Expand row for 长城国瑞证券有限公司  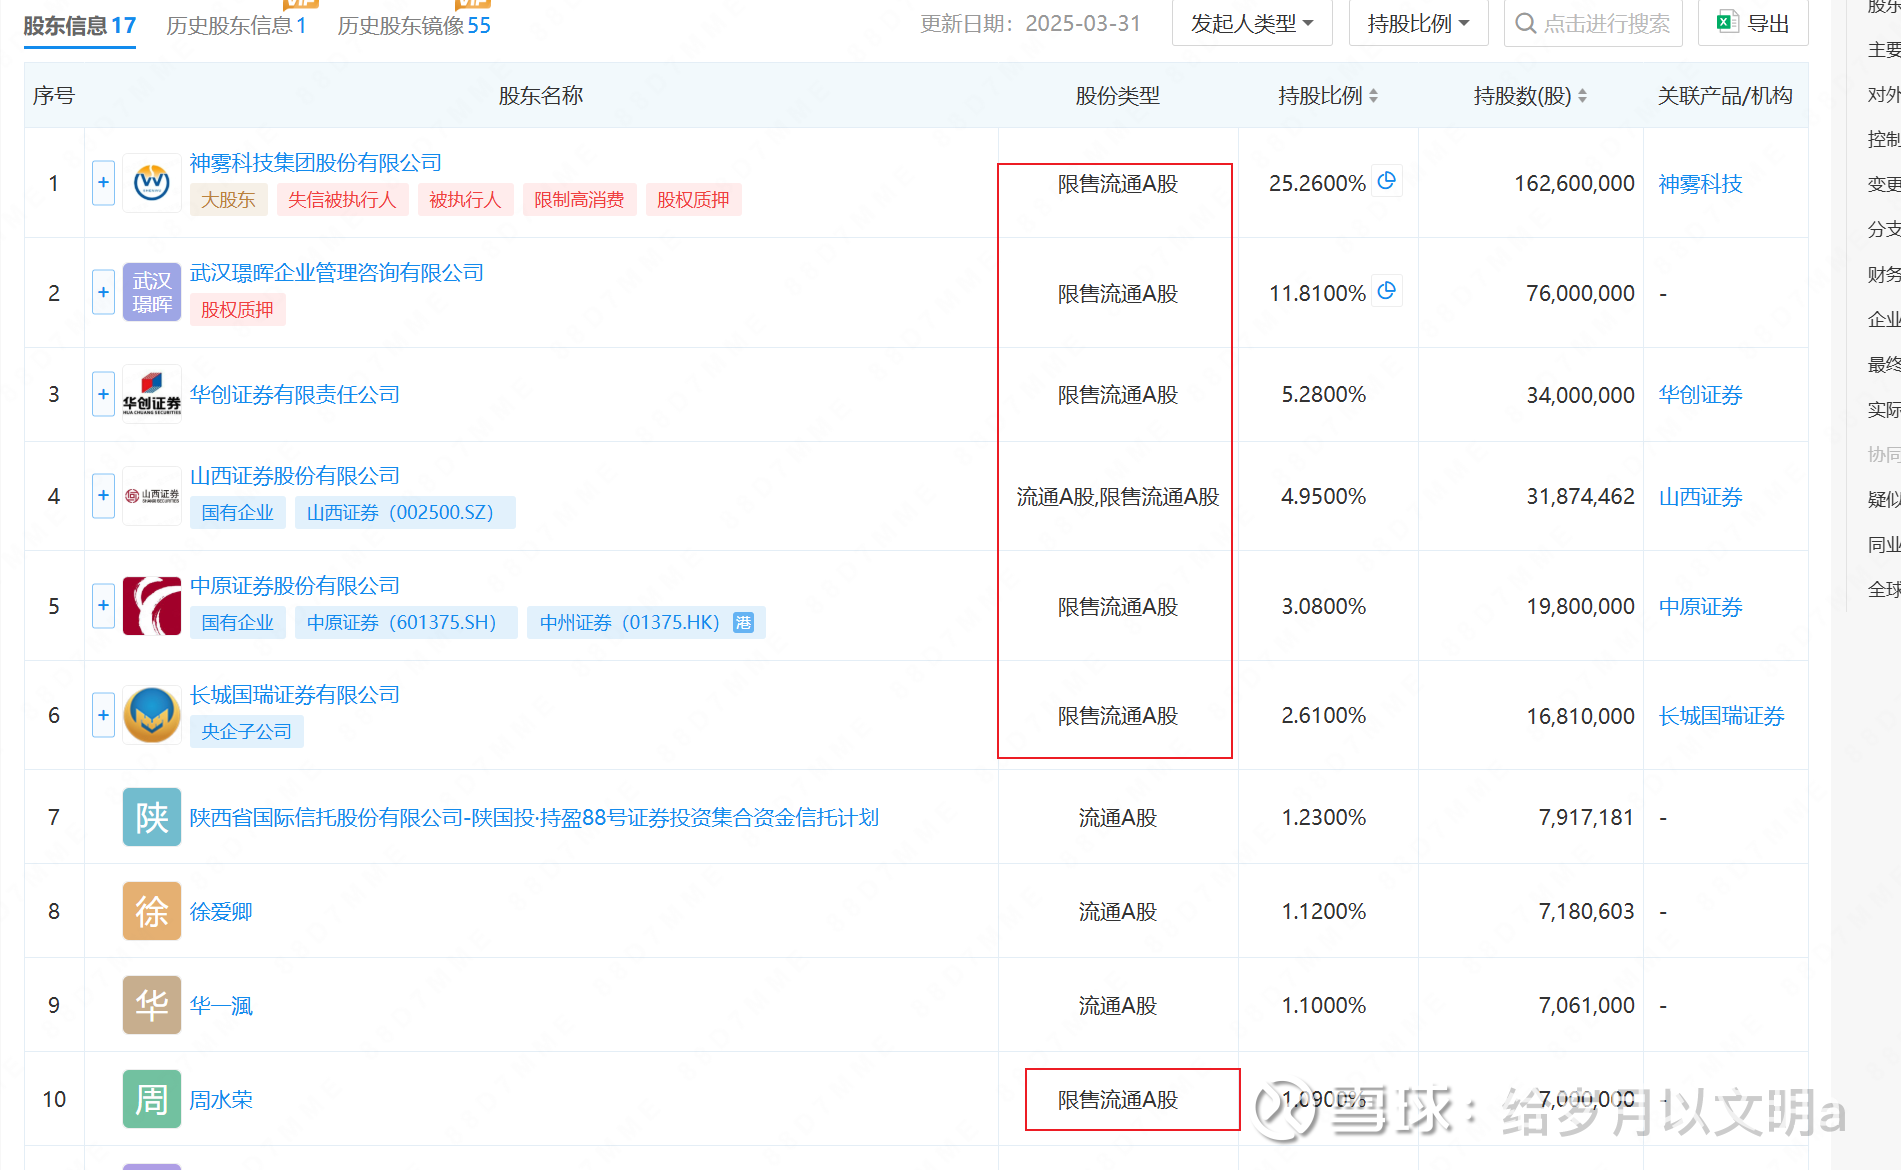coord(103,715)
